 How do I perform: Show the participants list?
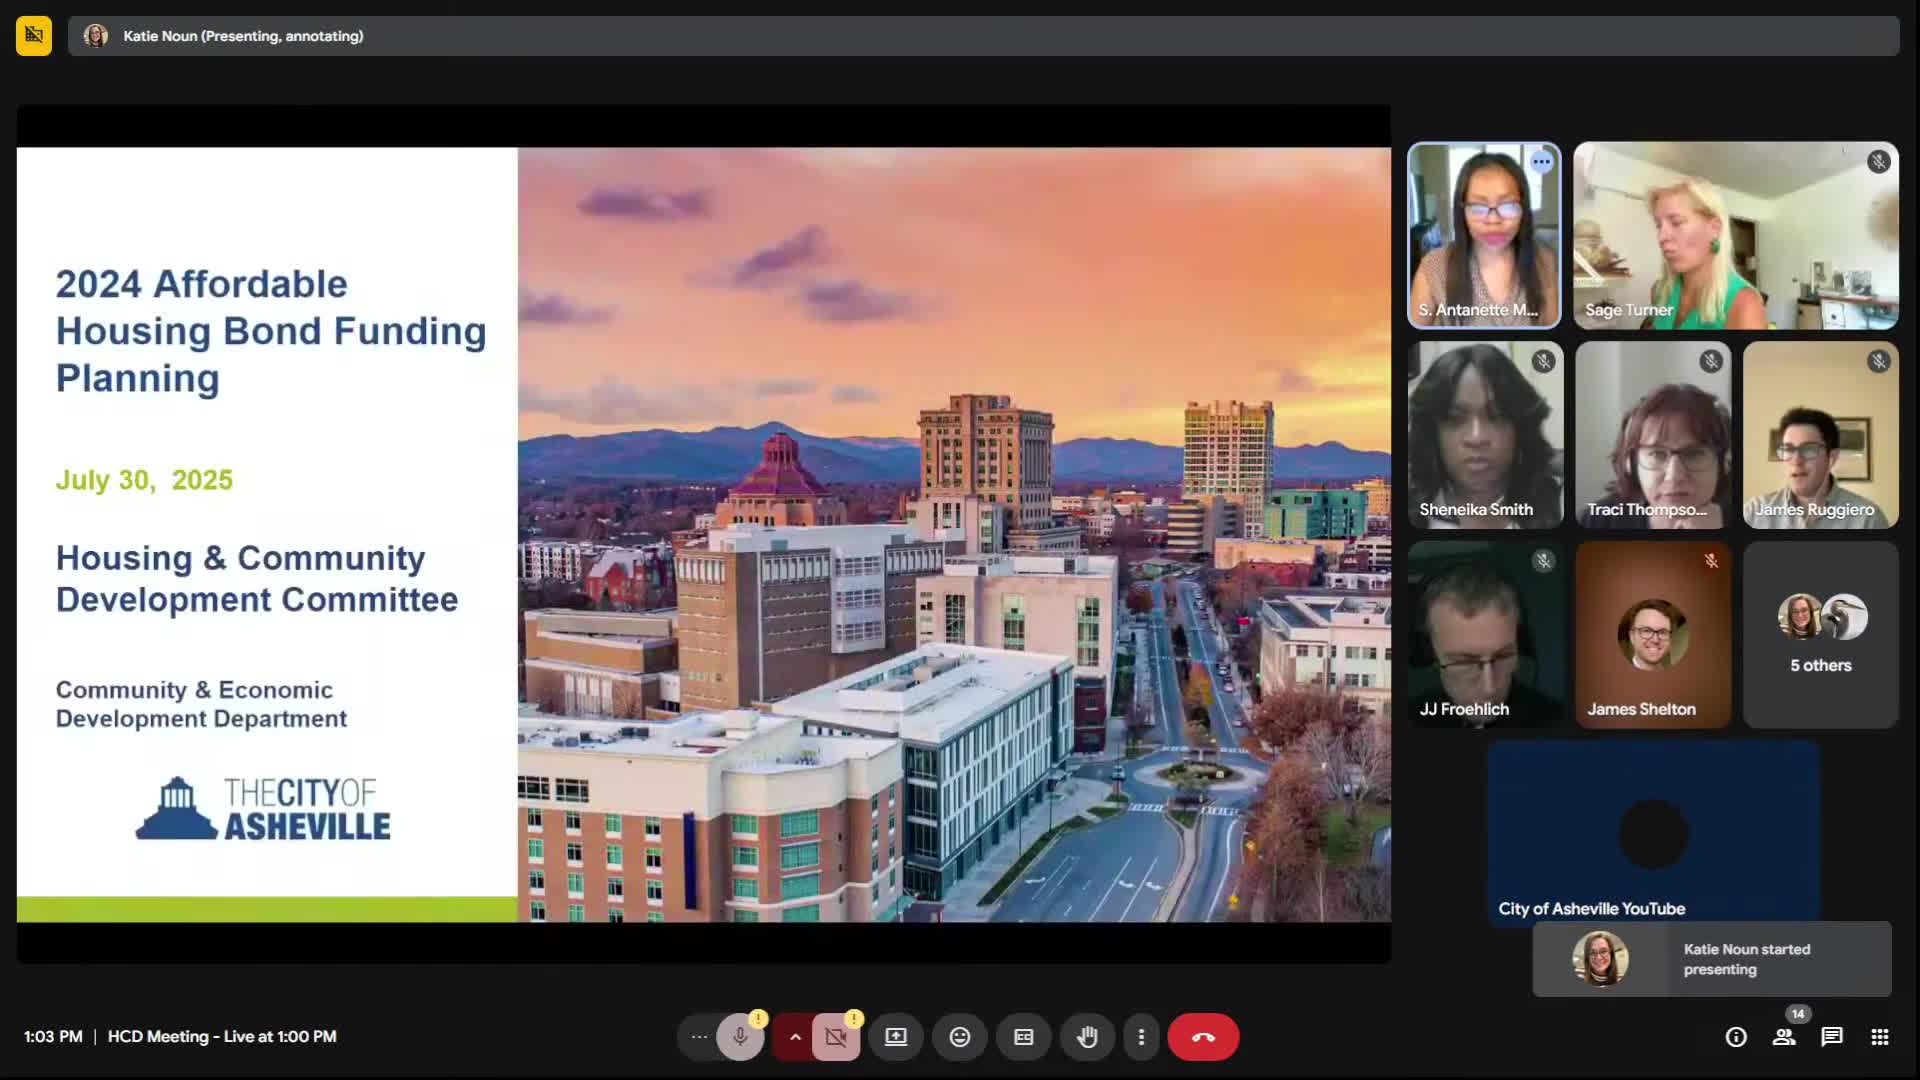pos(1784,1037)
